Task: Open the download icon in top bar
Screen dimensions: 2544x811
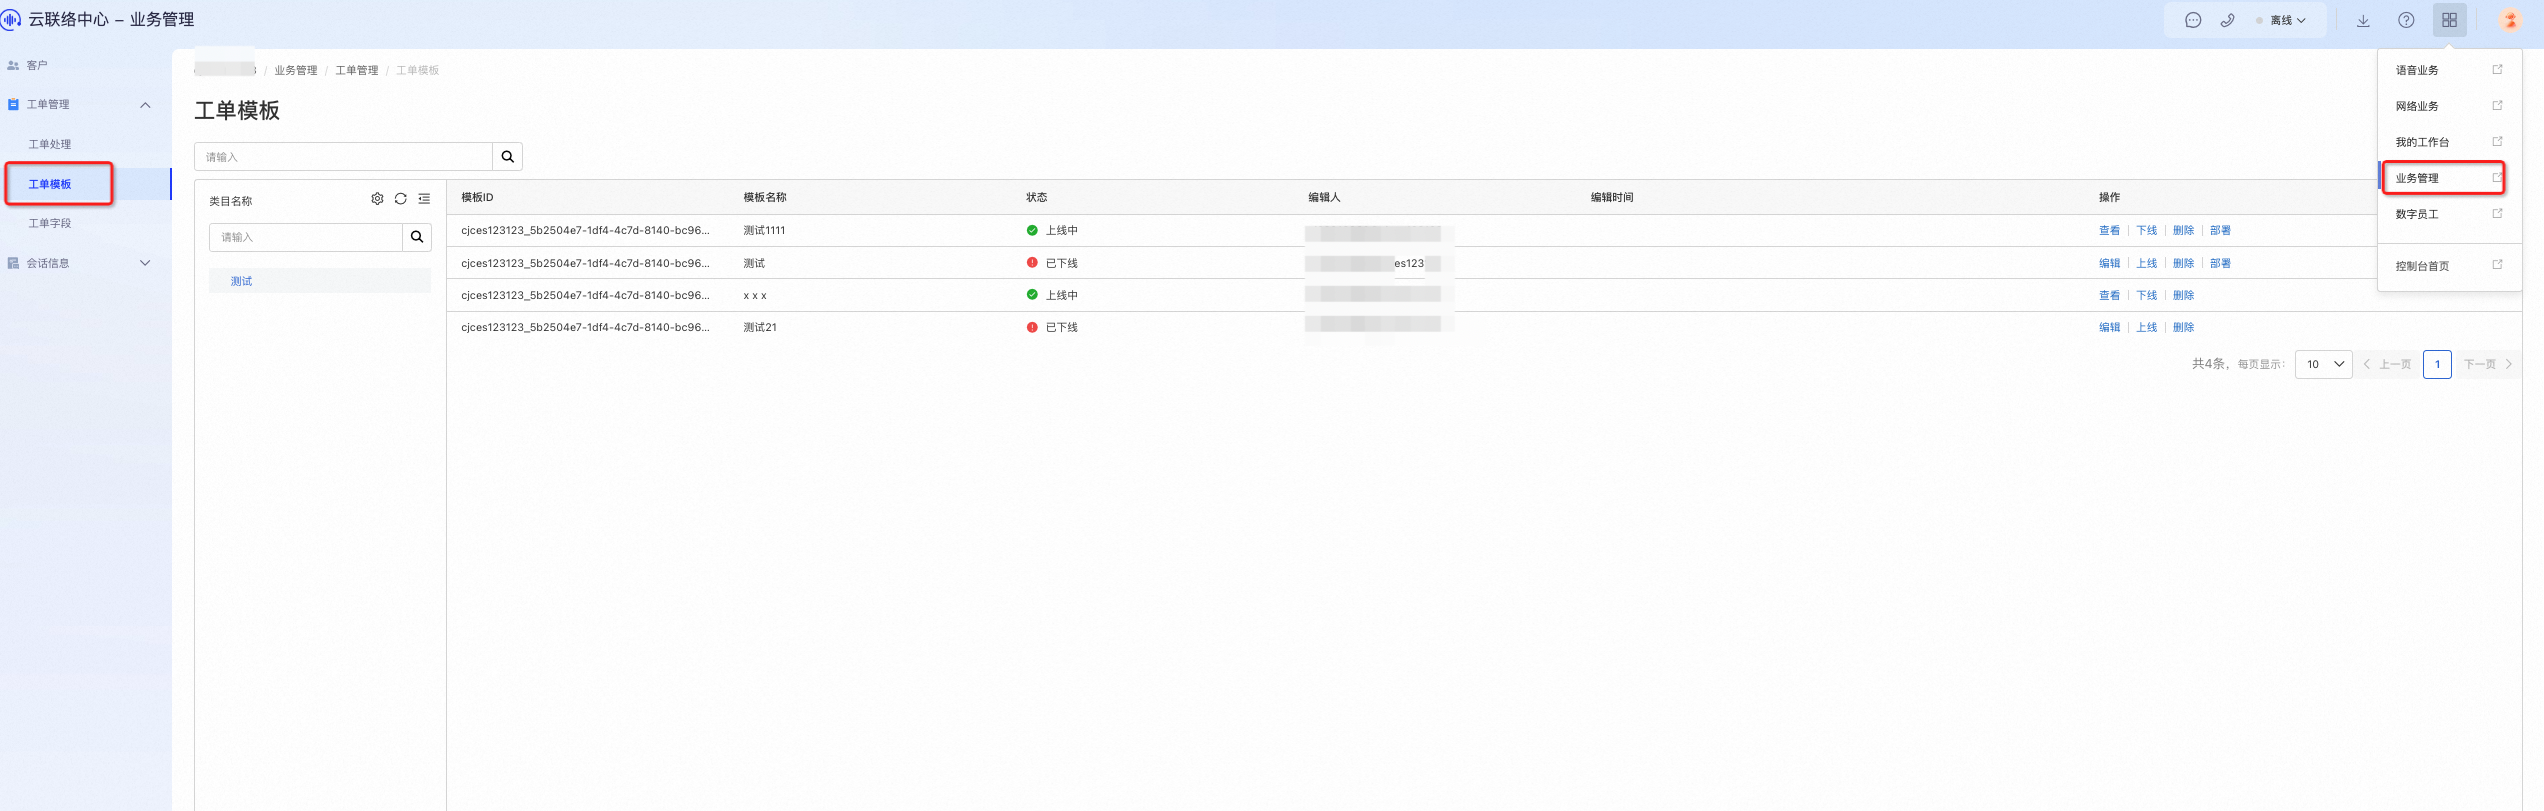Action: (x=2363, y=20)
